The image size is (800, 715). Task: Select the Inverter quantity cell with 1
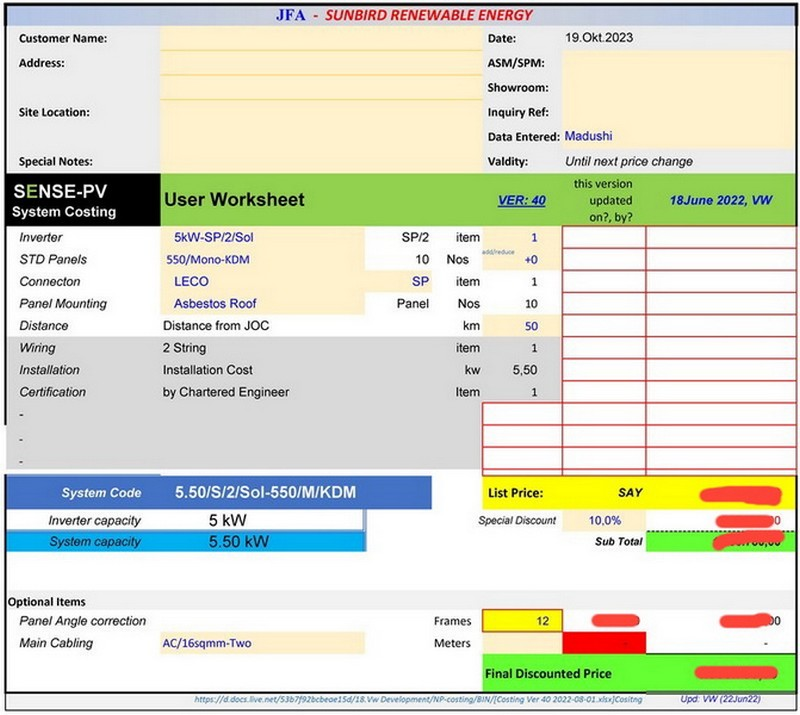[522, 237]
